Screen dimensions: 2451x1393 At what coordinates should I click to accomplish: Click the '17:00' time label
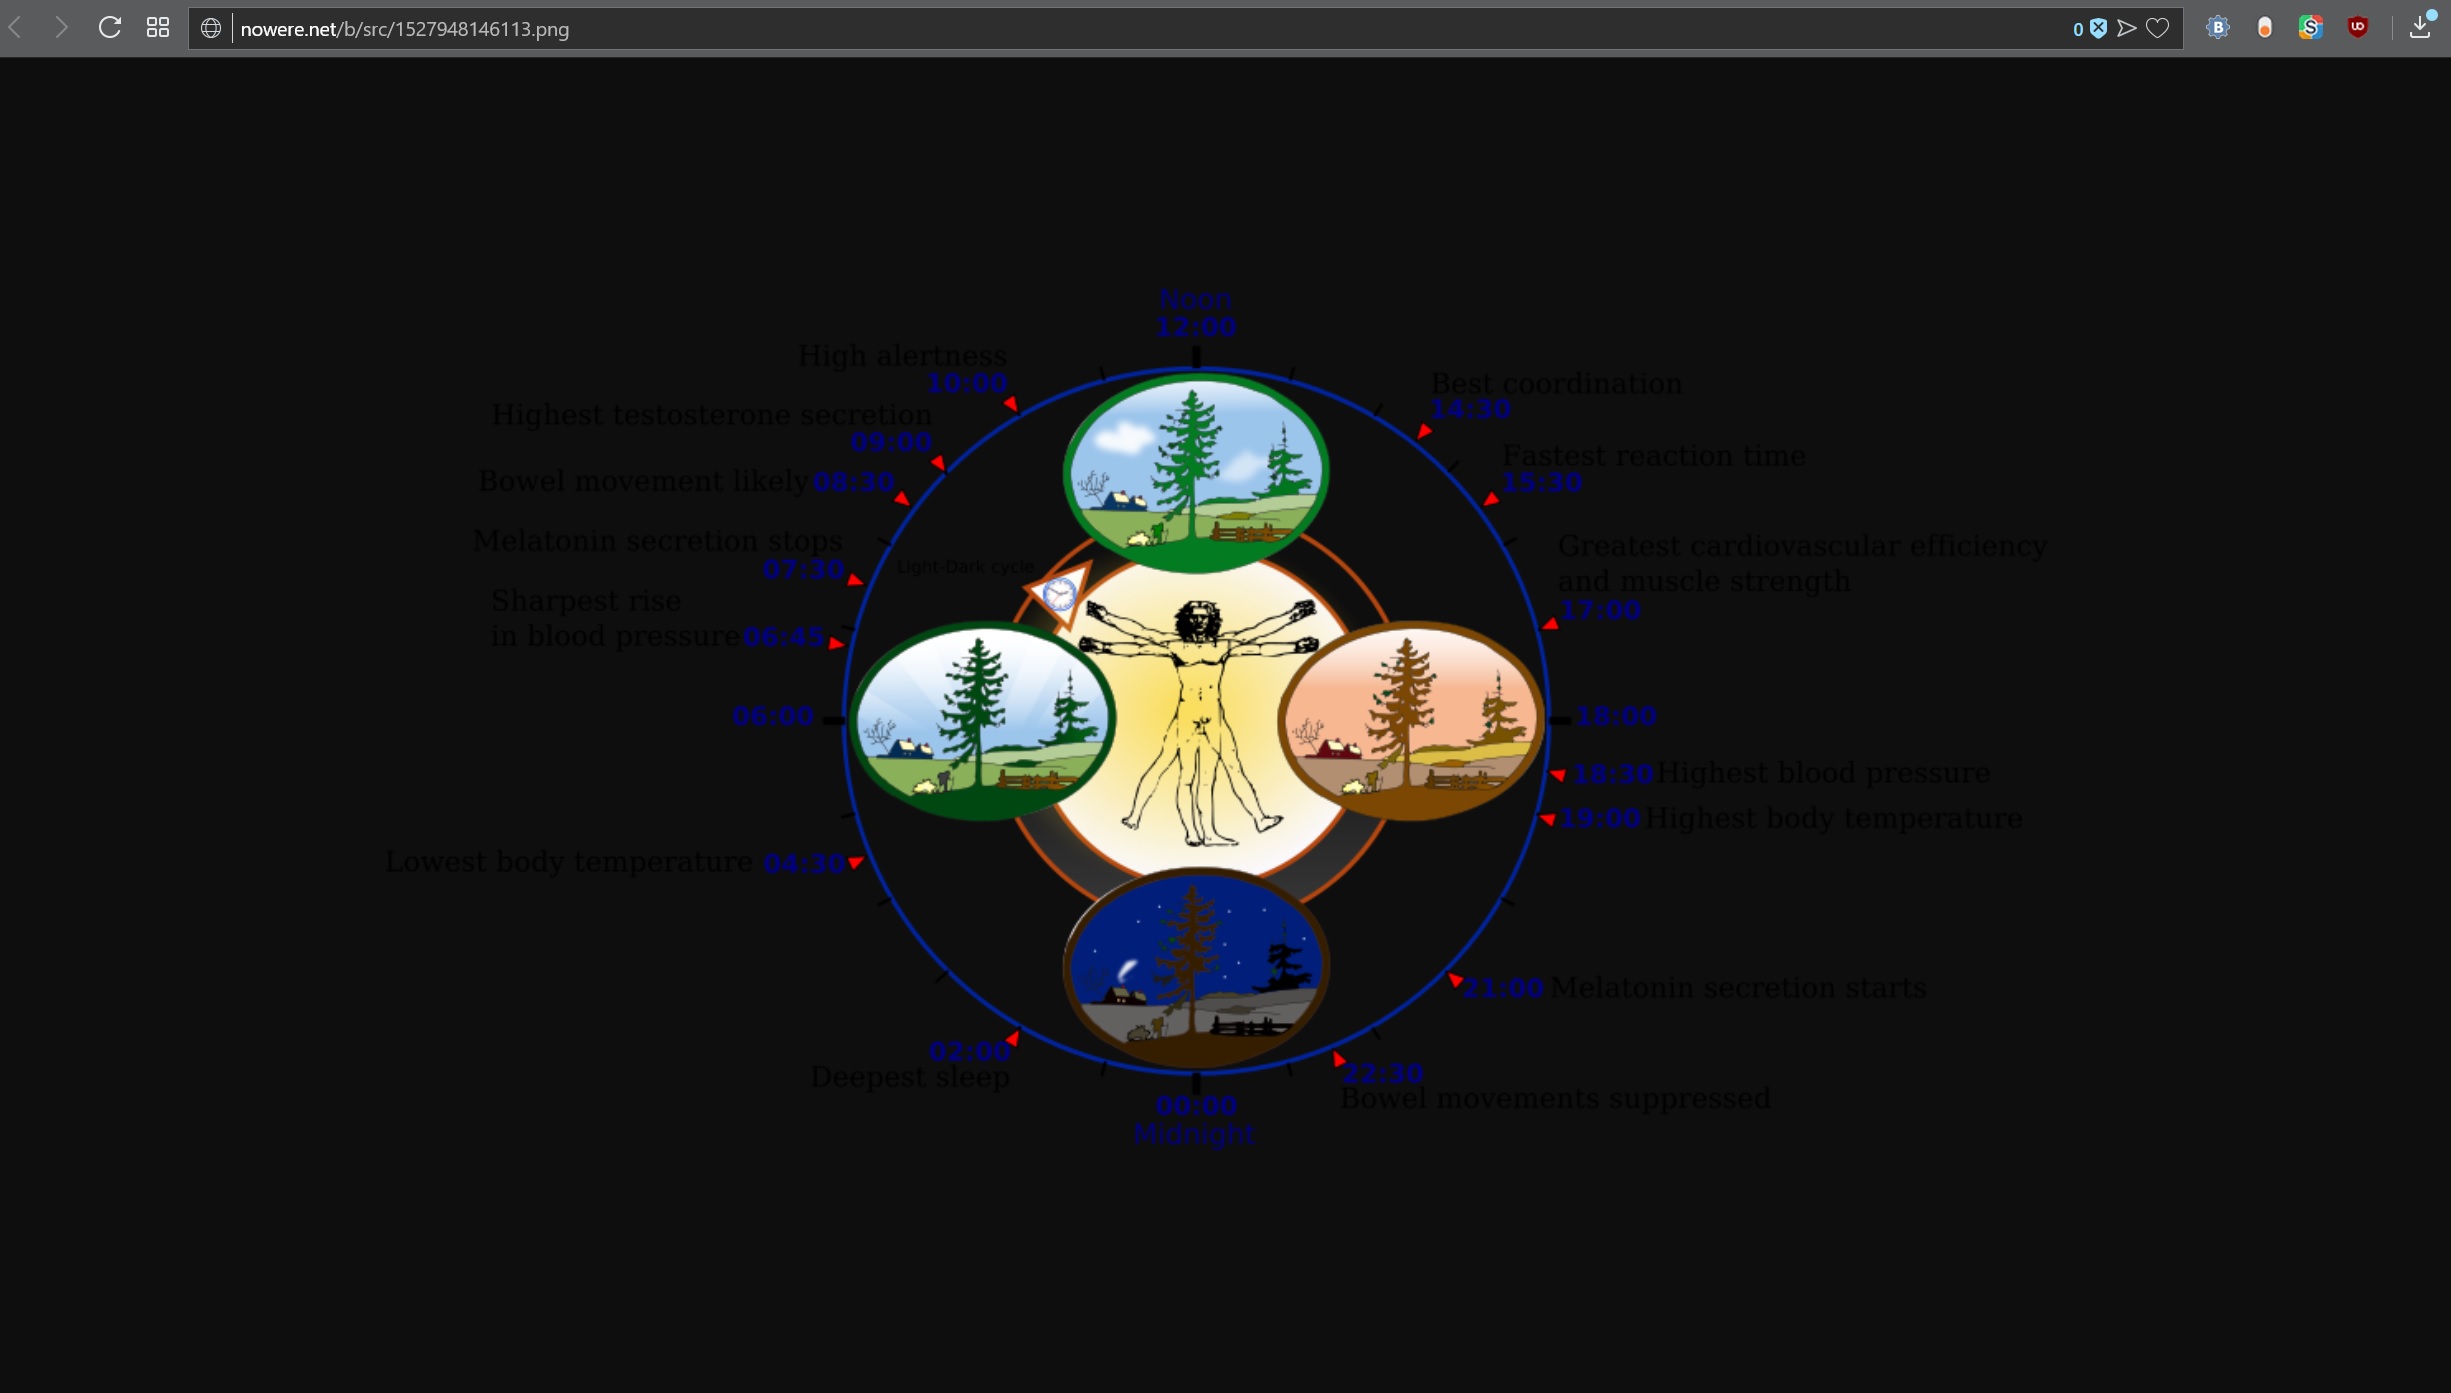(x=1600, y=610)
